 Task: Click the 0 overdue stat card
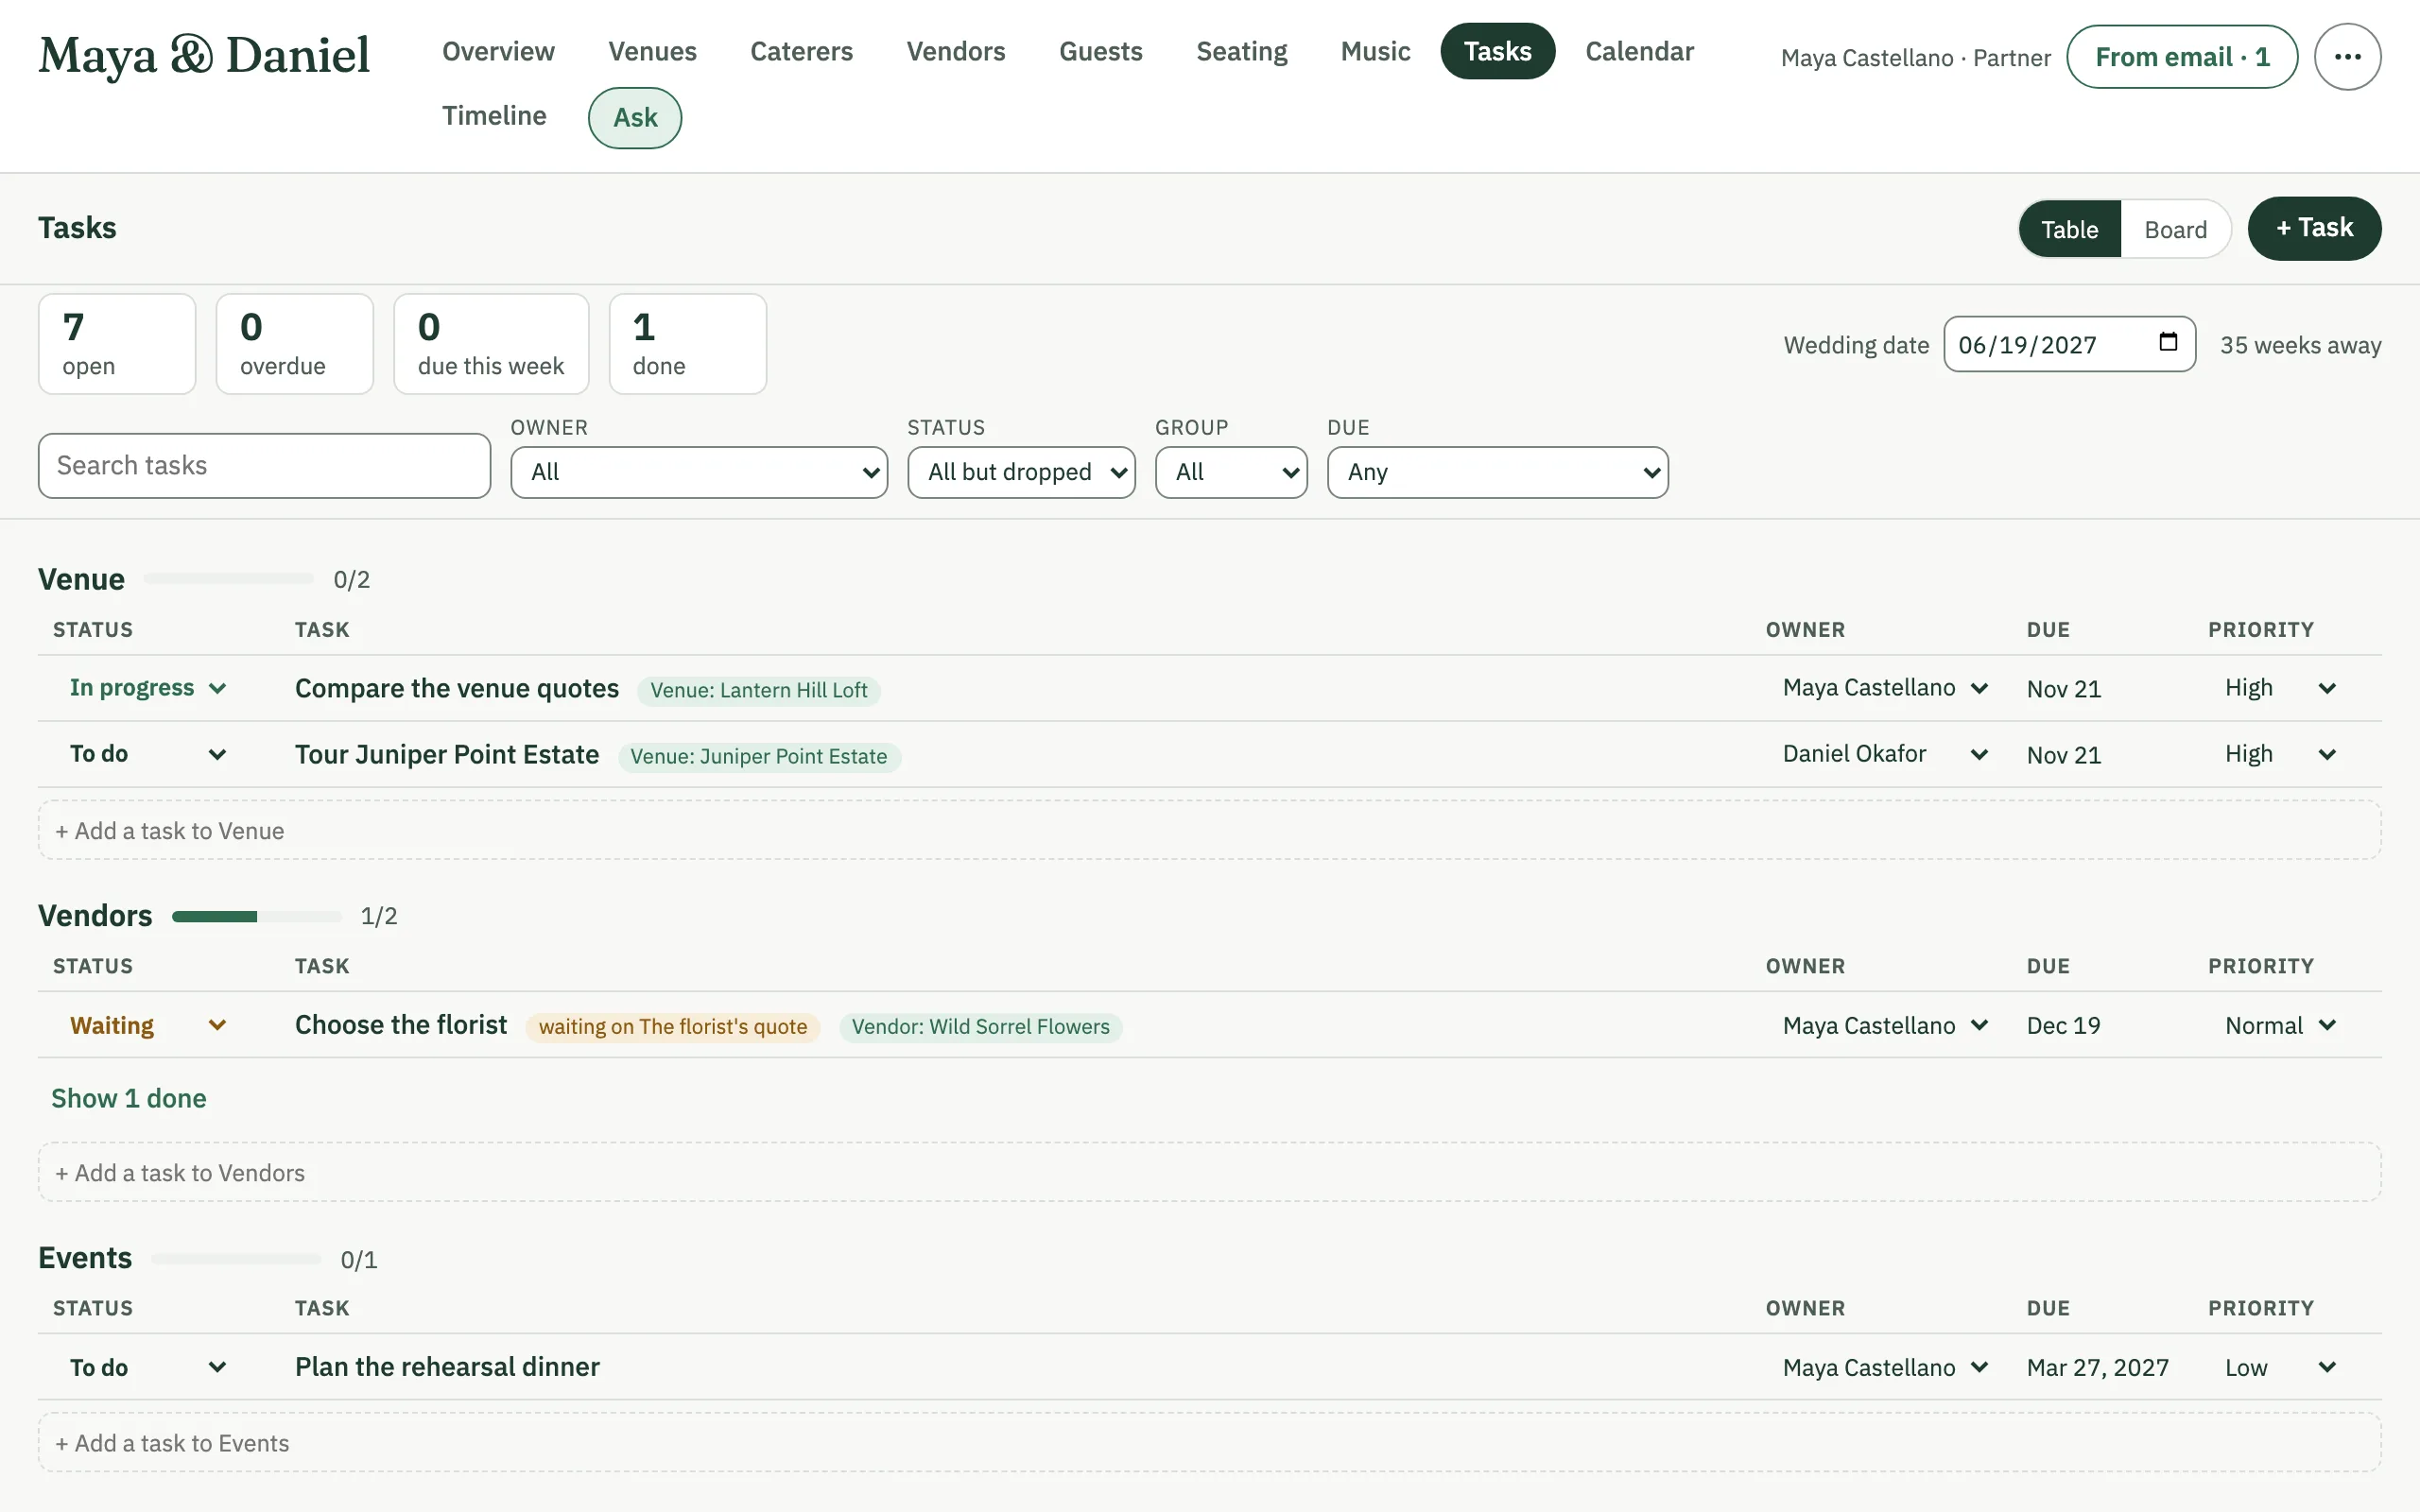pyautogui.click(x=295, y=344)
